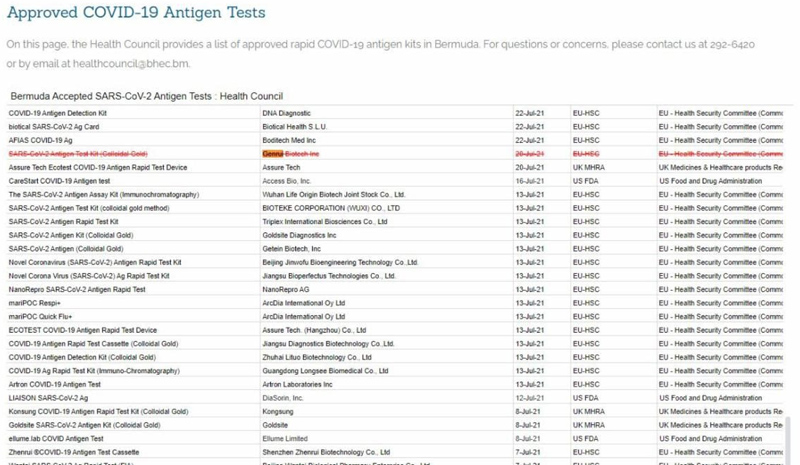Click the Access Bio, Inc. manufacturer cell
The image size is (800, 465).
pyautogui.click(x=287, y=181)
